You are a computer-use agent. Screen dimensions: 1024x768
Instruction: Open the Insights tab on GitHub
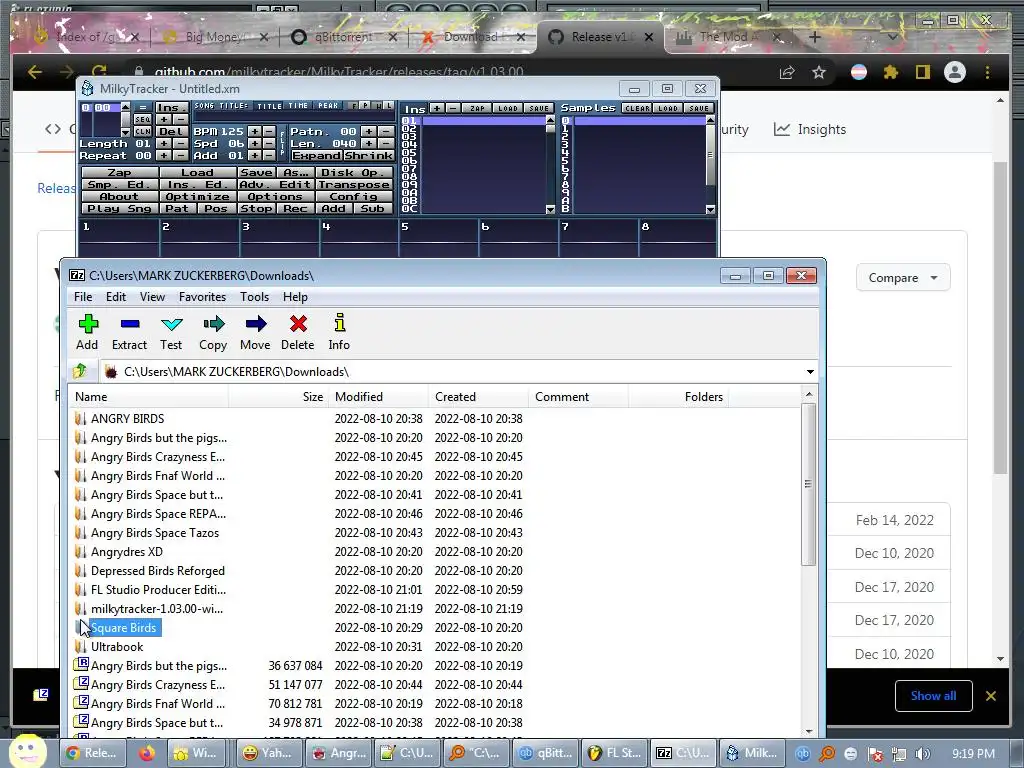pos(810,129)
